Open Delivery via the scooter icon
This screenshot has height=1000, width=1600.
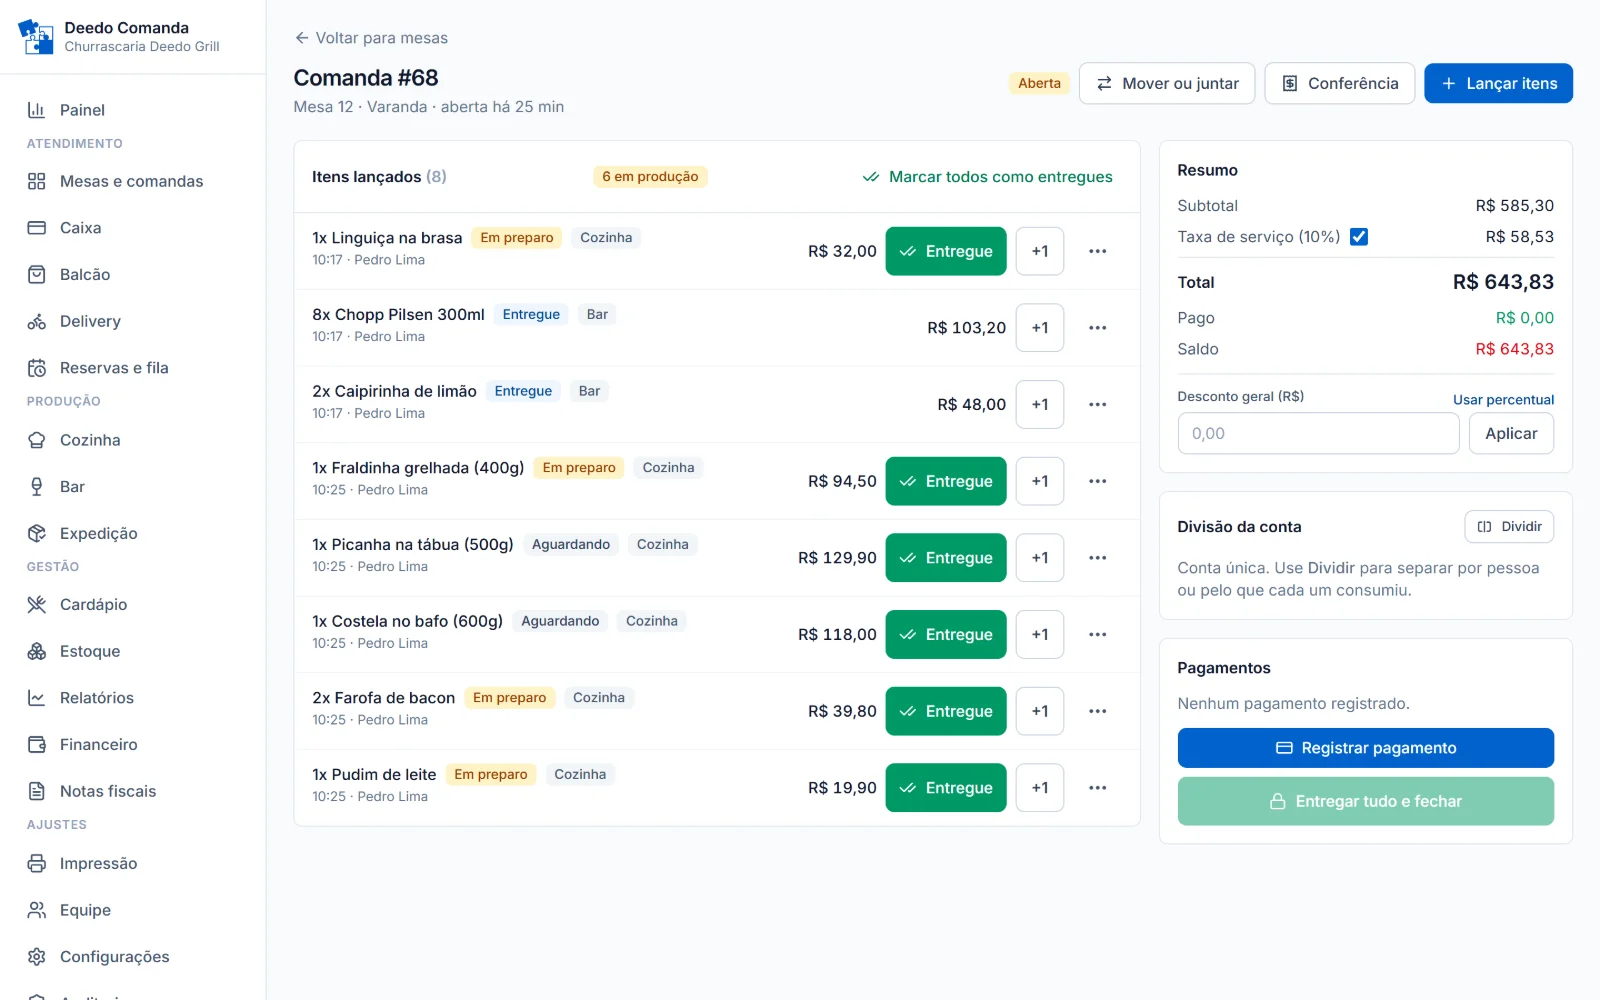tap(37, 321)
